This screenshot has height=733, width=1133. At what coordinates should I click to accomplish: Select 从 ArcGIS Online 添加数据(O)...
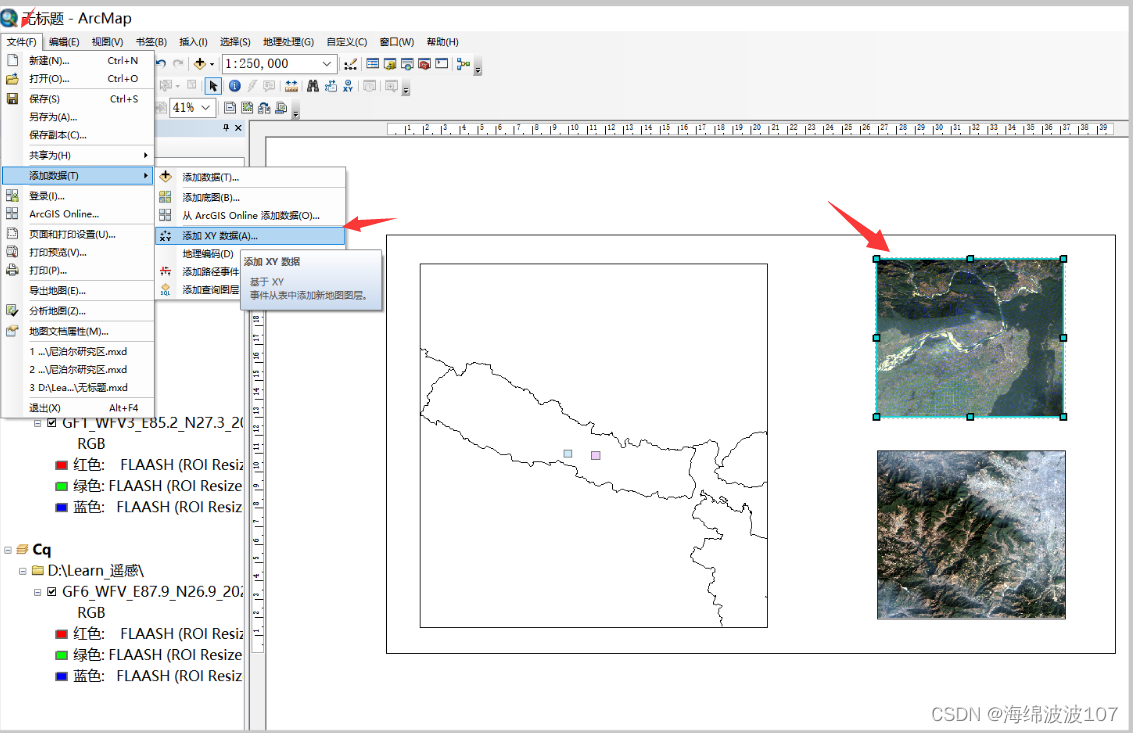[250, 215]
